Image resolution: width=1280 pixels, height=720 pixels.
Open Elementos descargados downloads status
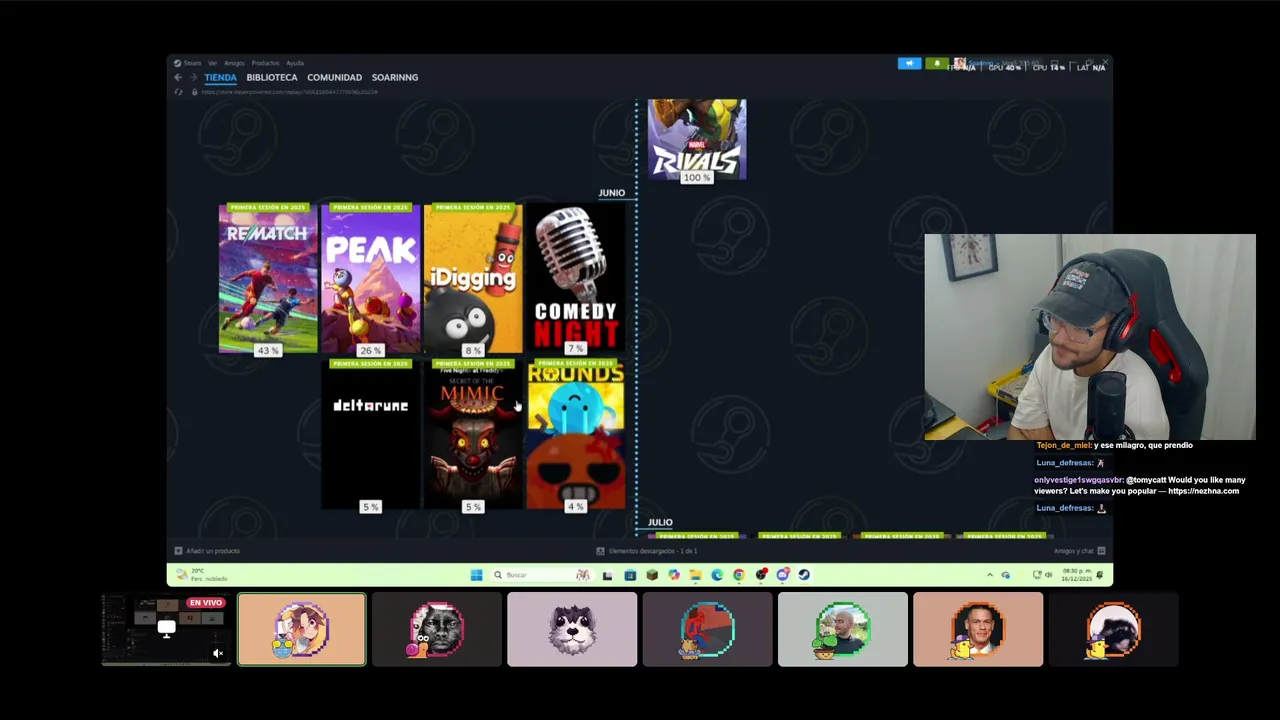coord(646,551)
